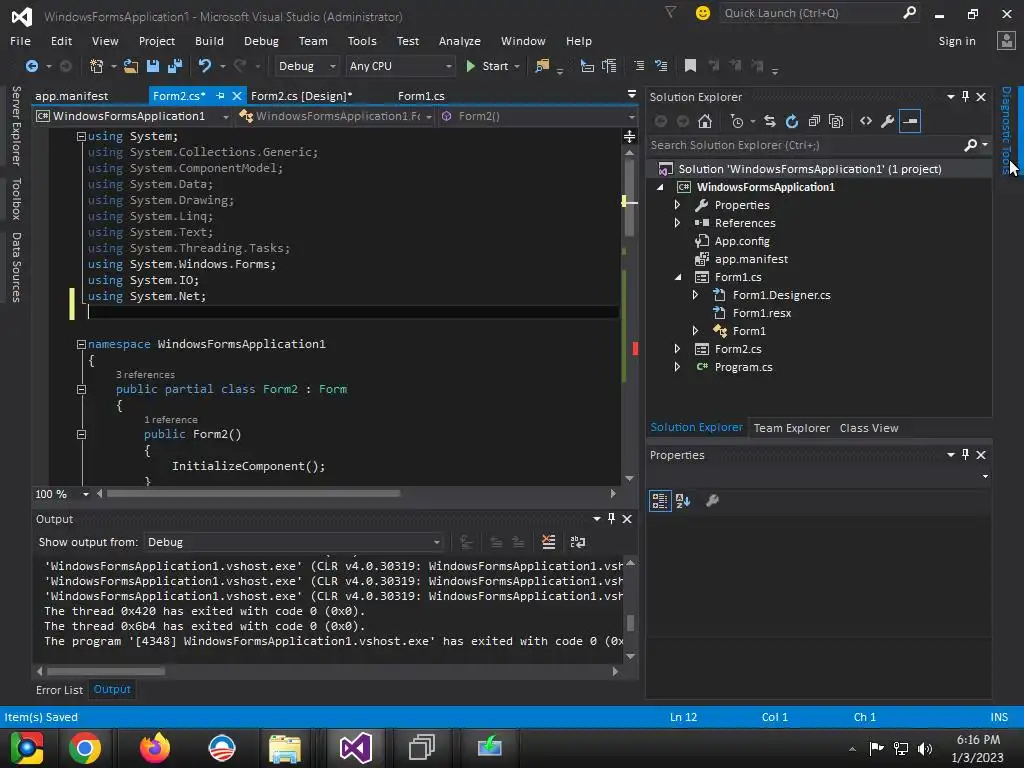Expand the References node
This screenshot has width=1024, height=768.
pos(677,223)
